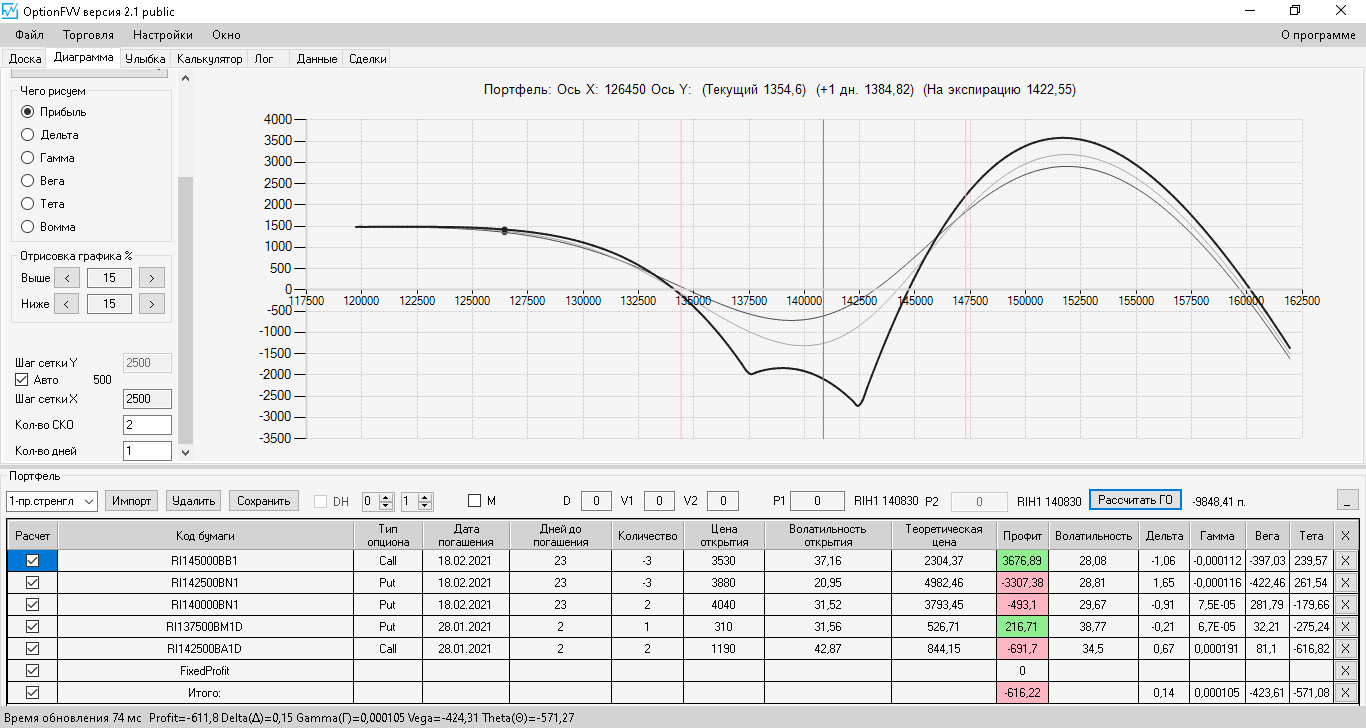Switch plot to Вега
This screenshot has height=728, width=1366.
pos(28,181)
